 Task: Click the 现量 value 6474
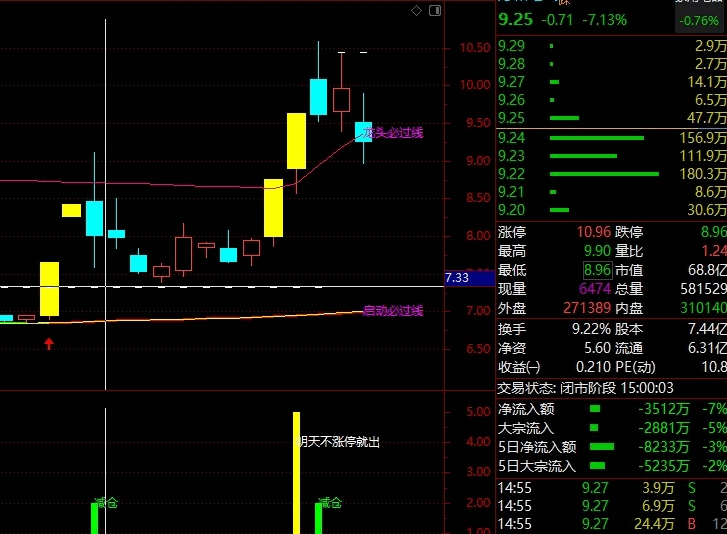(x=595, y=289)
